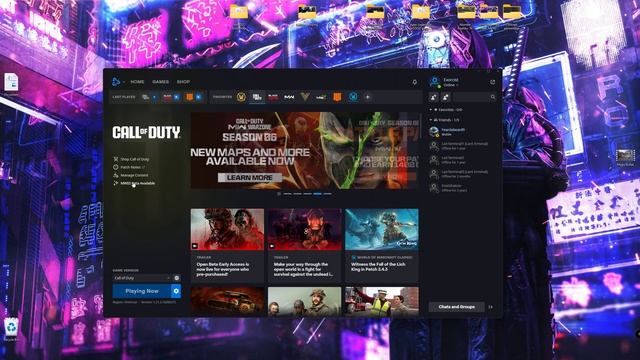Click the MWIII Beta Available link
640x360 pixels.
click(138, 183)
